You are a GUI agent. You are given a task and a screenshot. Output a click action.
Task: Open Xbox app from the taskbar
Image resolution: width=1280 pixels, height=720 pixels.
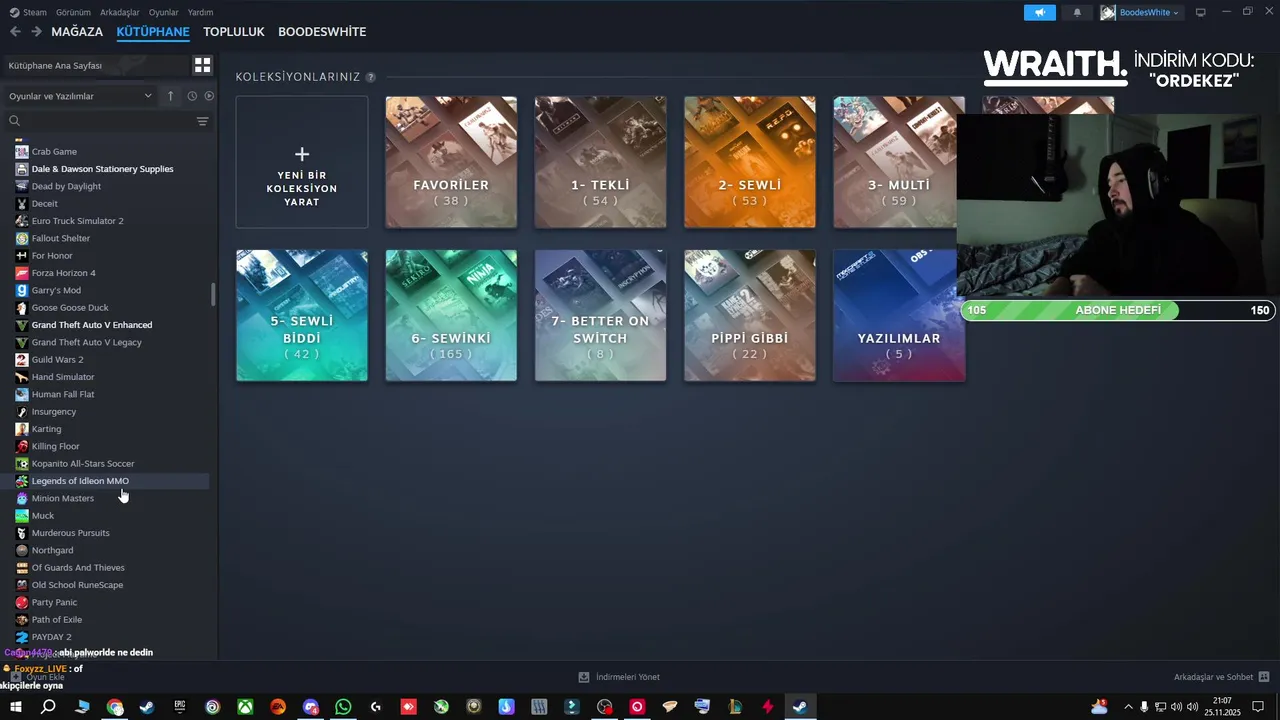[245, 707]
